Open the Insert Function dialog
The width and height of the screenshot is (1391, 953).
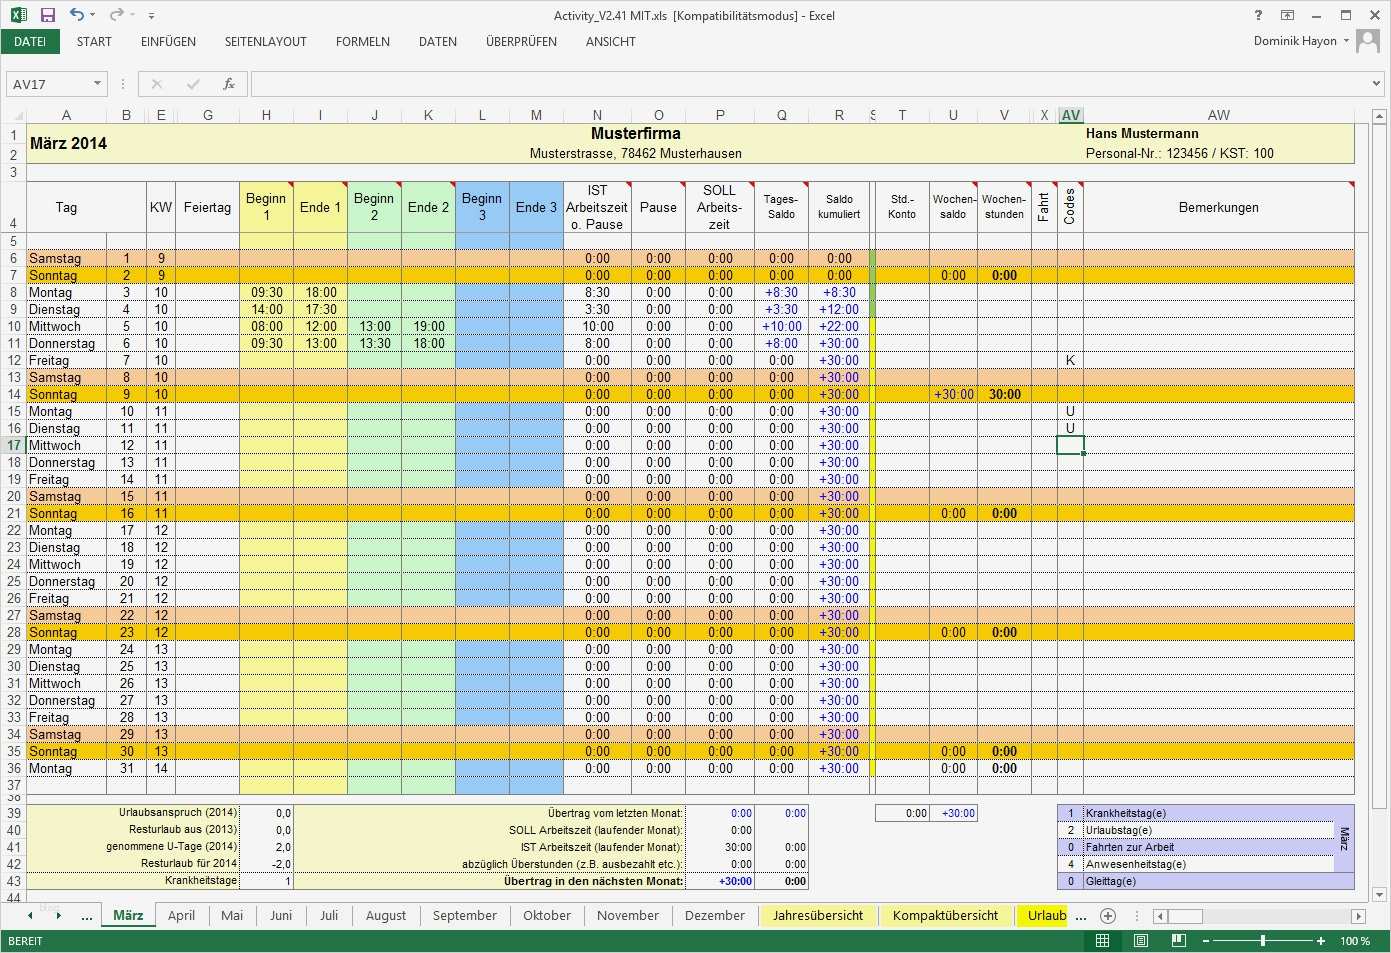point(228,84)
